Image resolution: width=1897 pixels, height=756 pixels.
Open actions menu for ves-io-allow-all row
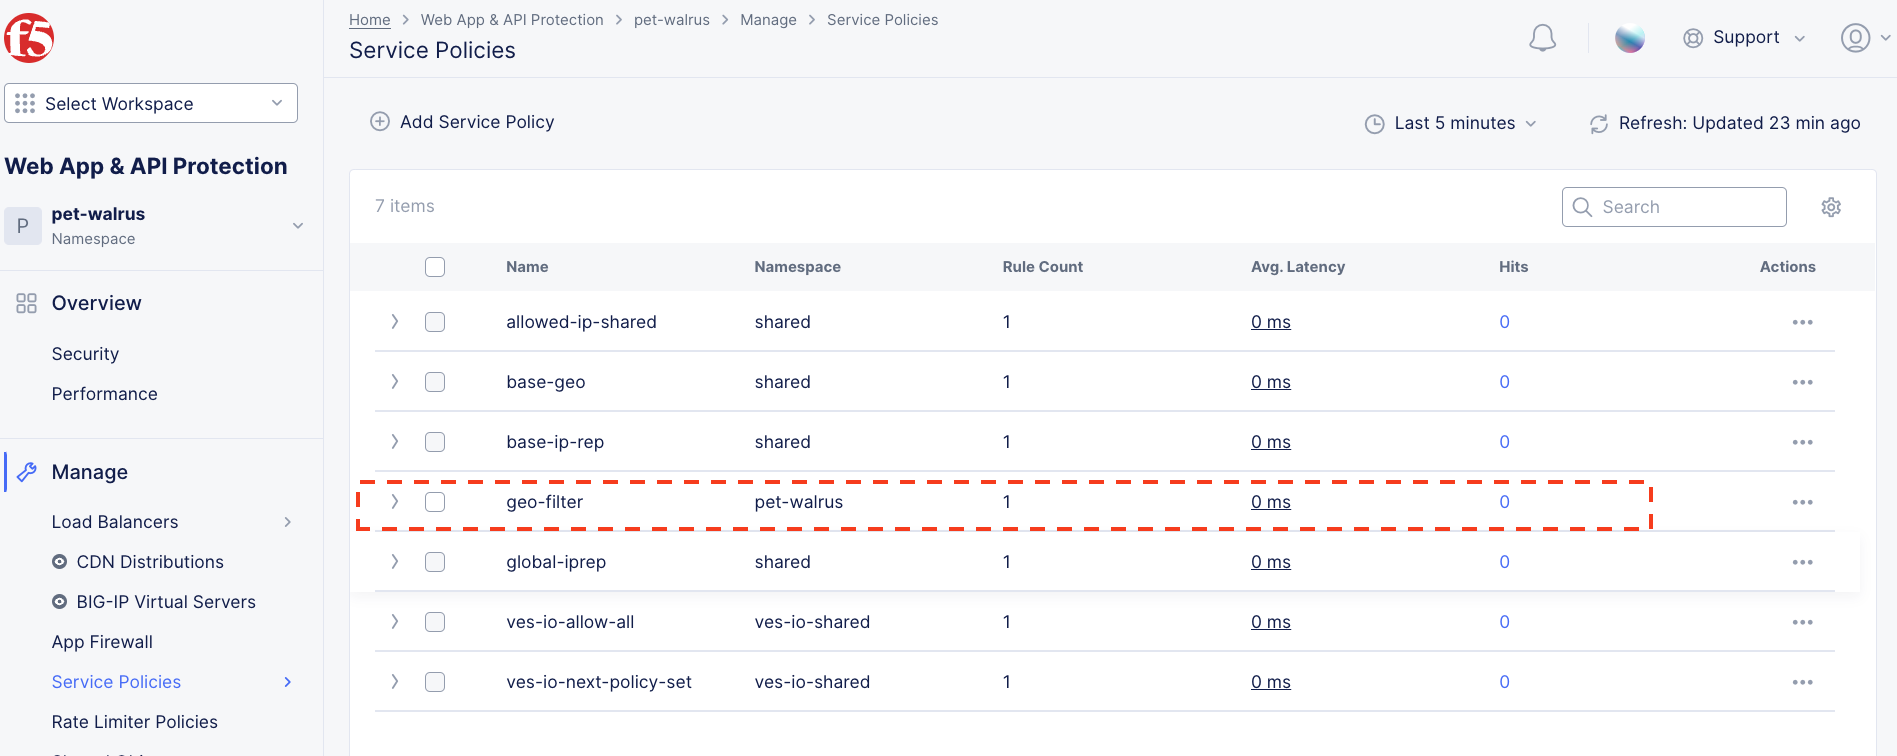click(x=1802, y=622)
